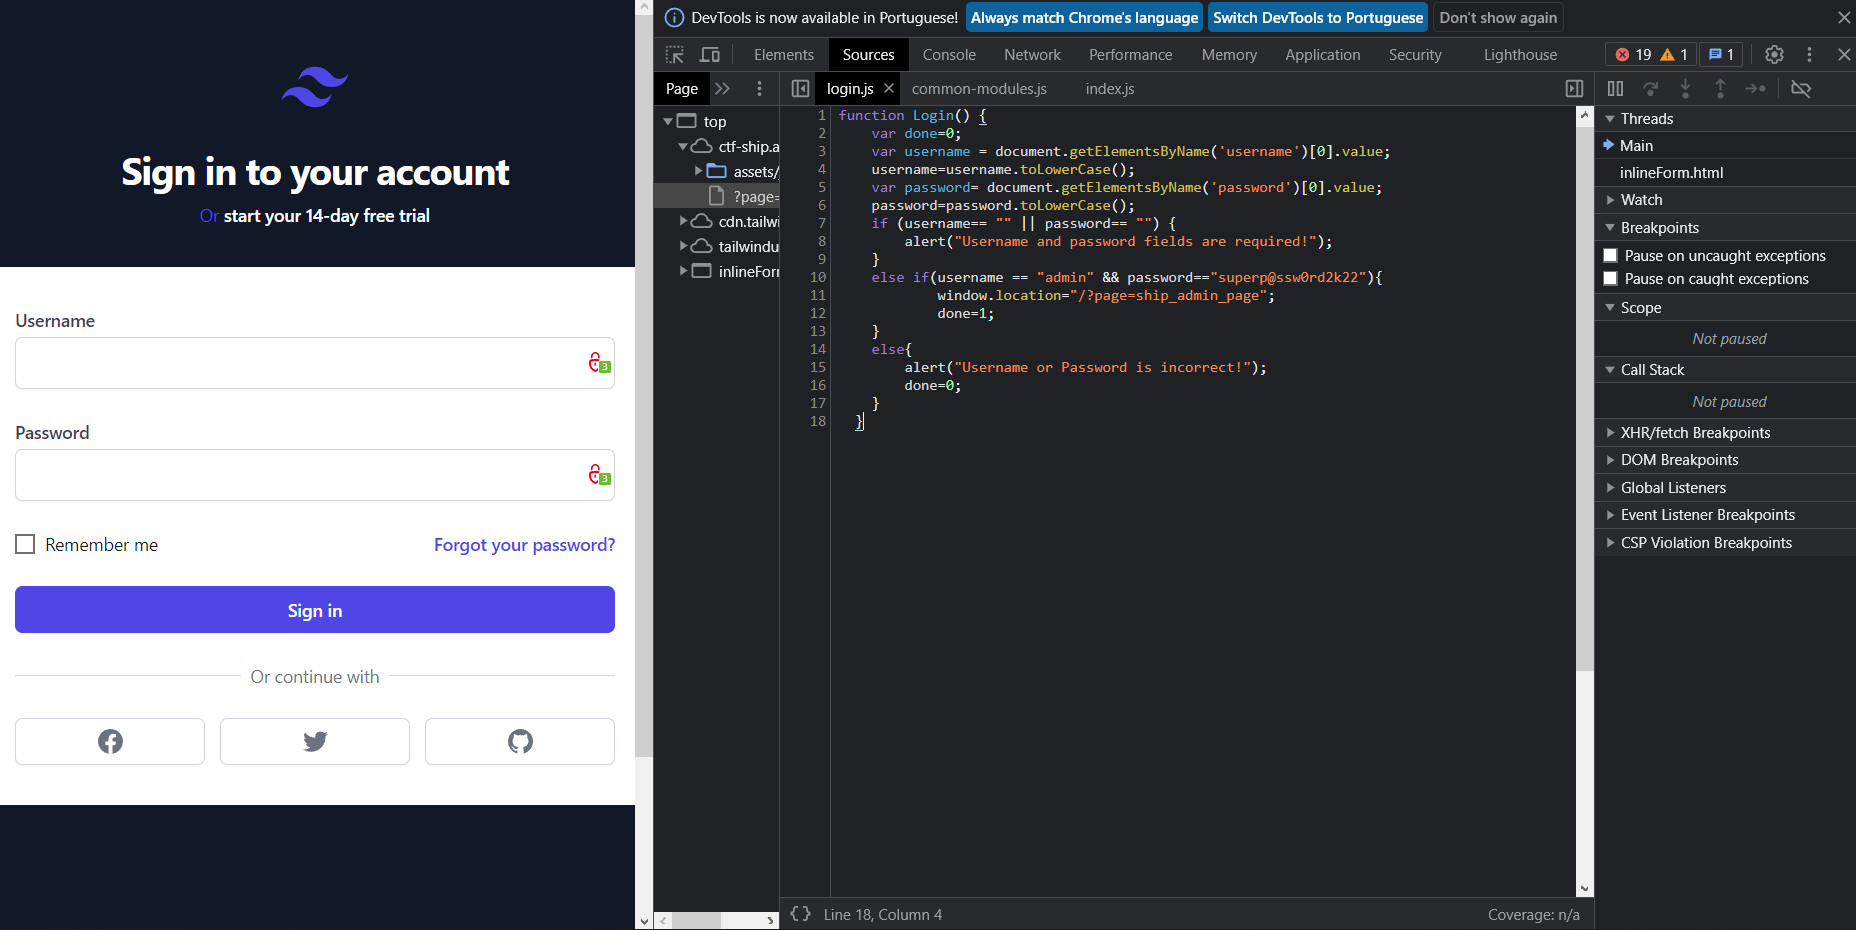
Task: Click the password manager icon in Username field
Action: coord(598,363)
